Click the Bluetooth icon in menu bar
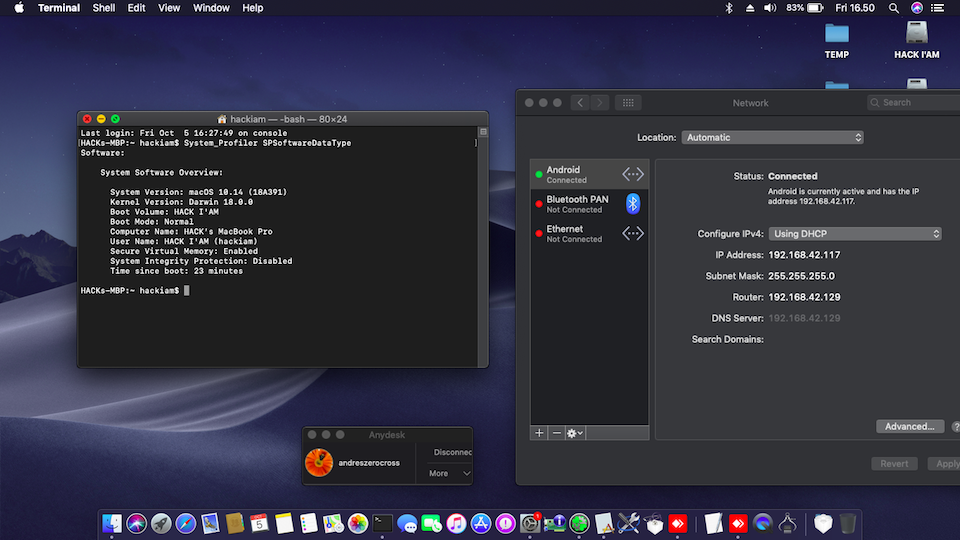The width and height of the screenshot is (960, 540). [729, 8]
